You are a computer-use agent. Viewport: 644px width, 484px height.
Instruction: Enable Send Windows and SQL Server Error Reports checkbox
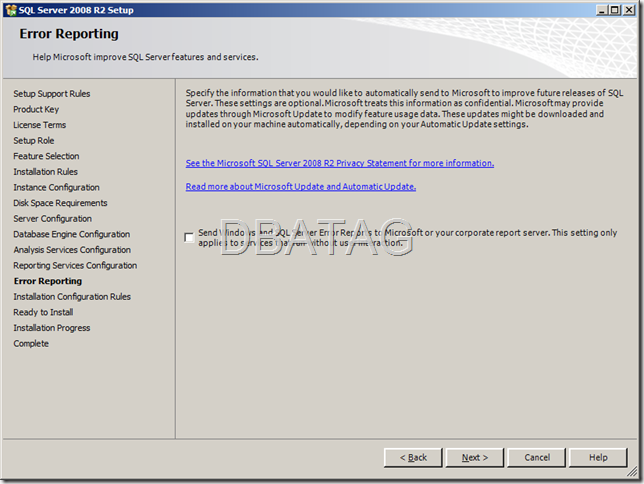pyautogui.click(x=189, y=237)
